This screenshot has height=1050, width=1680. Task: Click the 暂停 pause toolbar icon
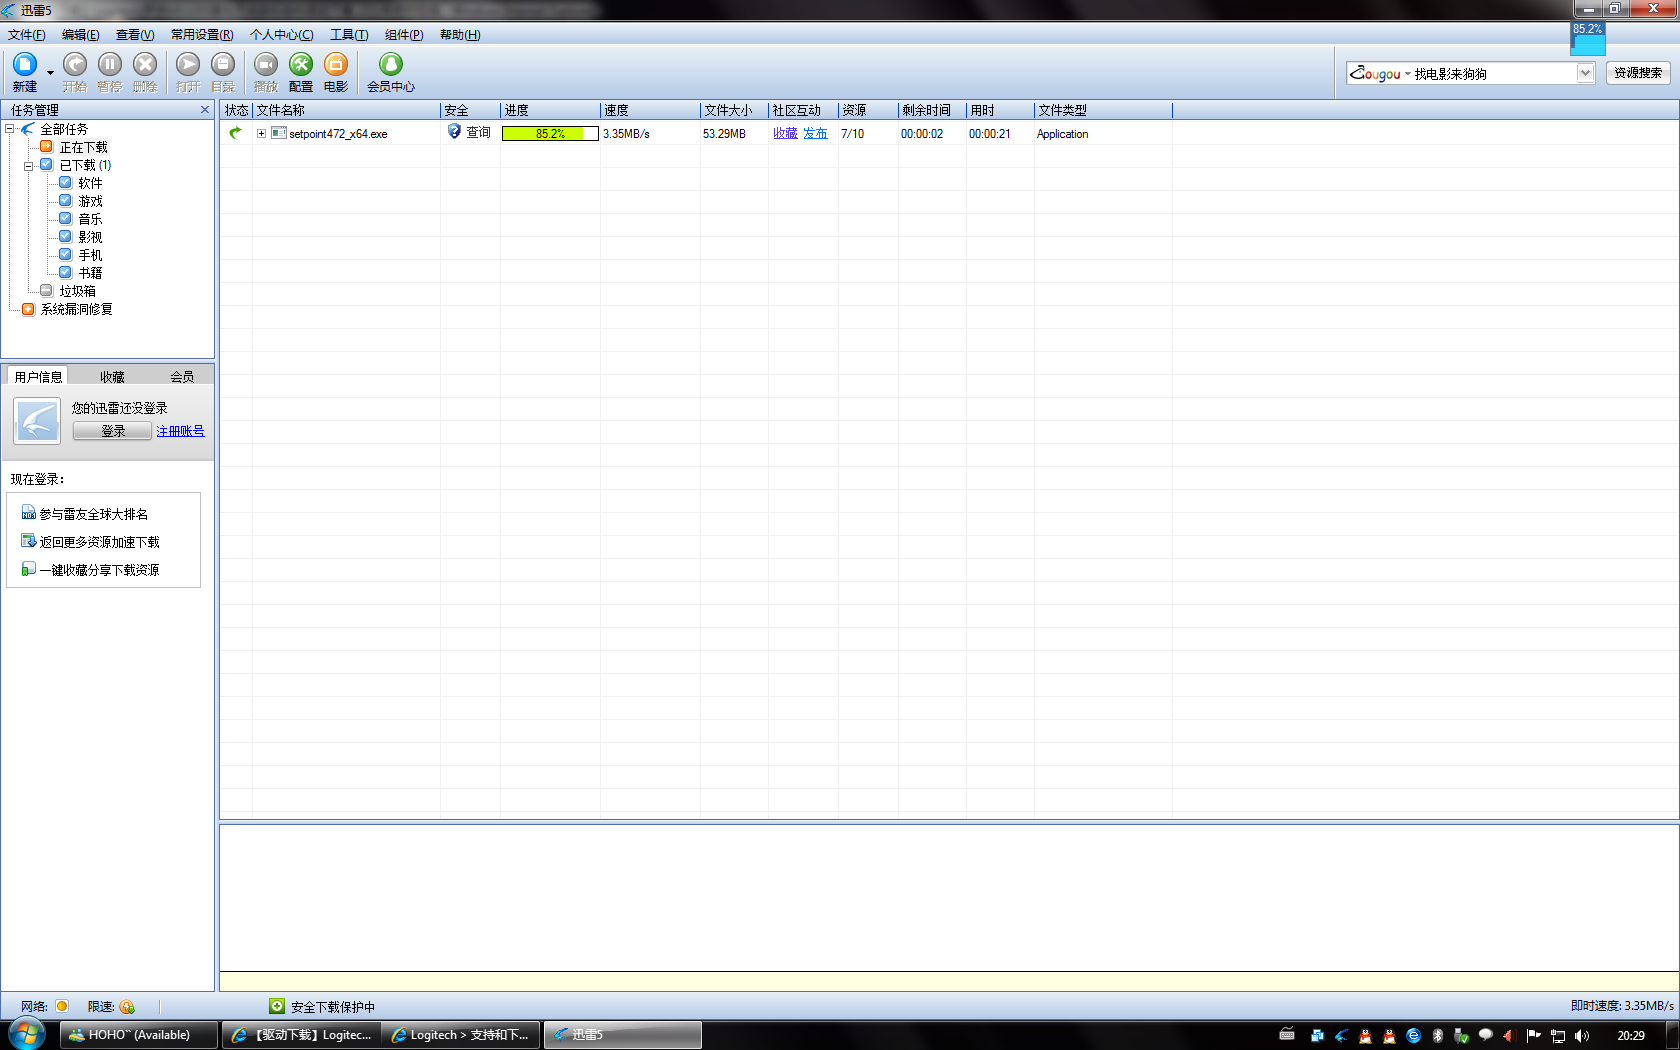point(110,65)
